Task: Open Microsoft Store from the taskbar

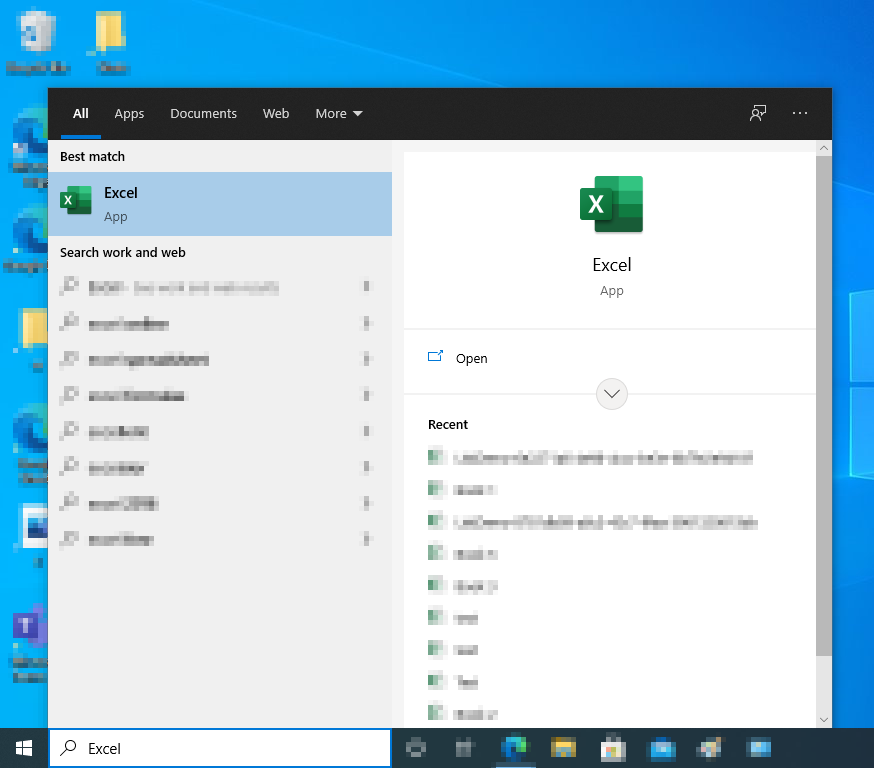Action: (613, 748)
